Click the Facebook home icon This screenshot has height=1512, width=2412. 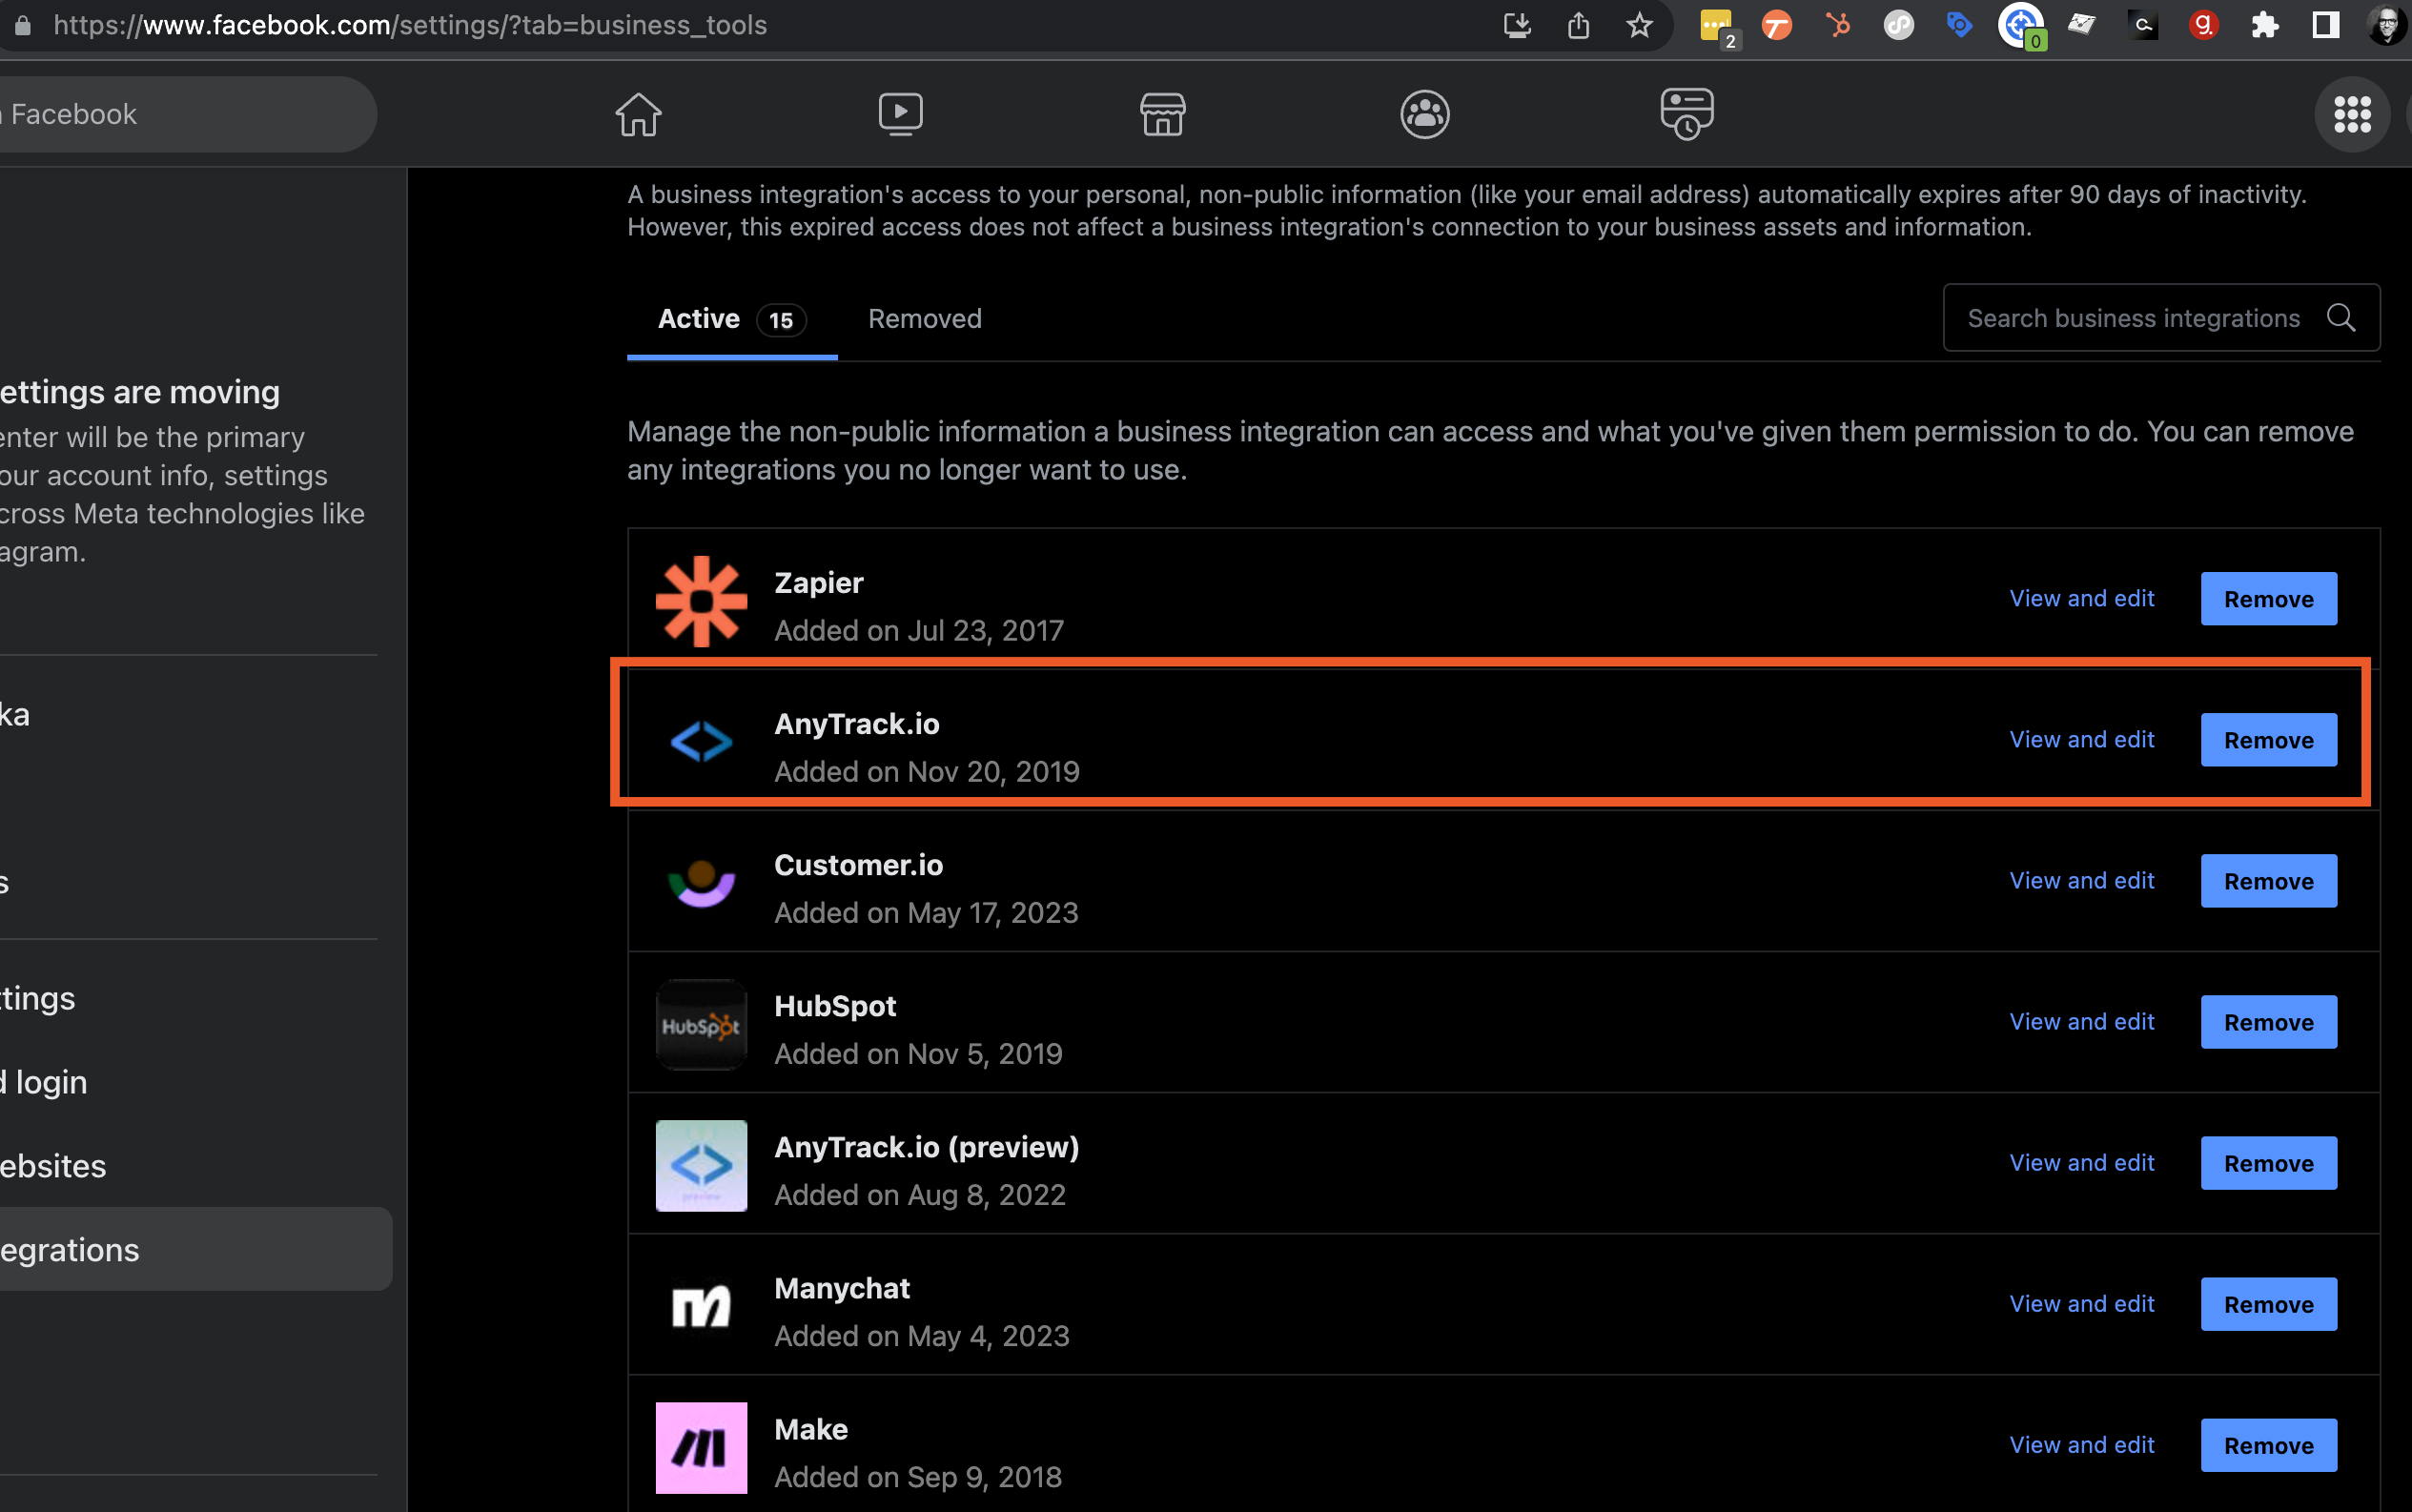[638, 115]
